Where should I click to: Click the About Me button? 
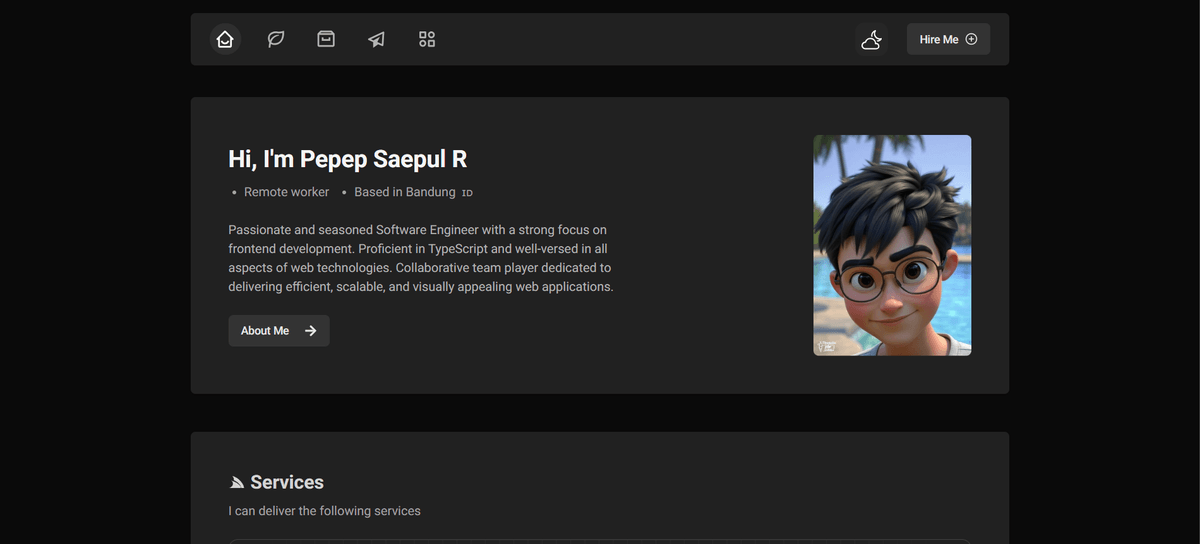coord(265,331)
